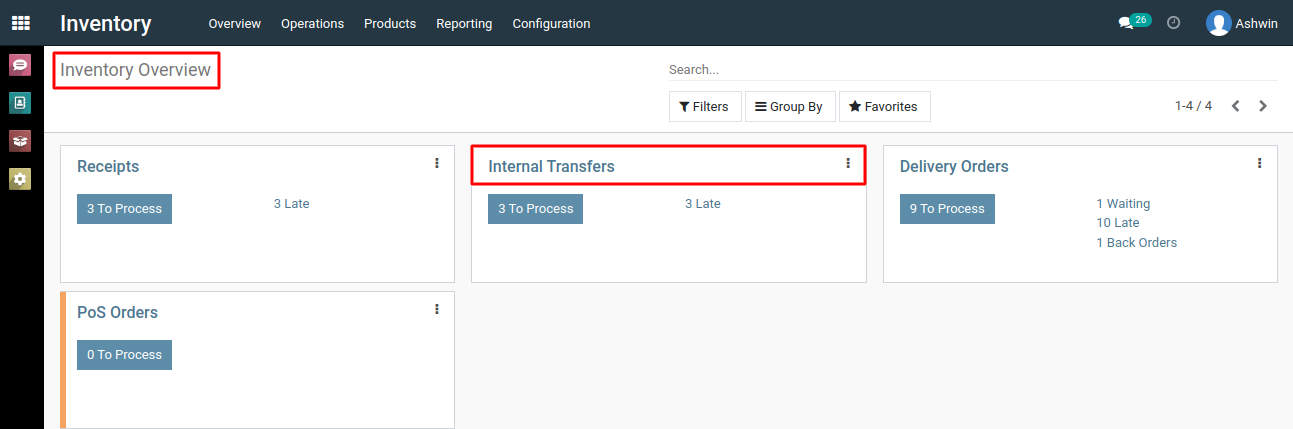Viewport: 1293px width, 429px height.
Task: Open the Settings gear sidebar icon
Action: 20,178
